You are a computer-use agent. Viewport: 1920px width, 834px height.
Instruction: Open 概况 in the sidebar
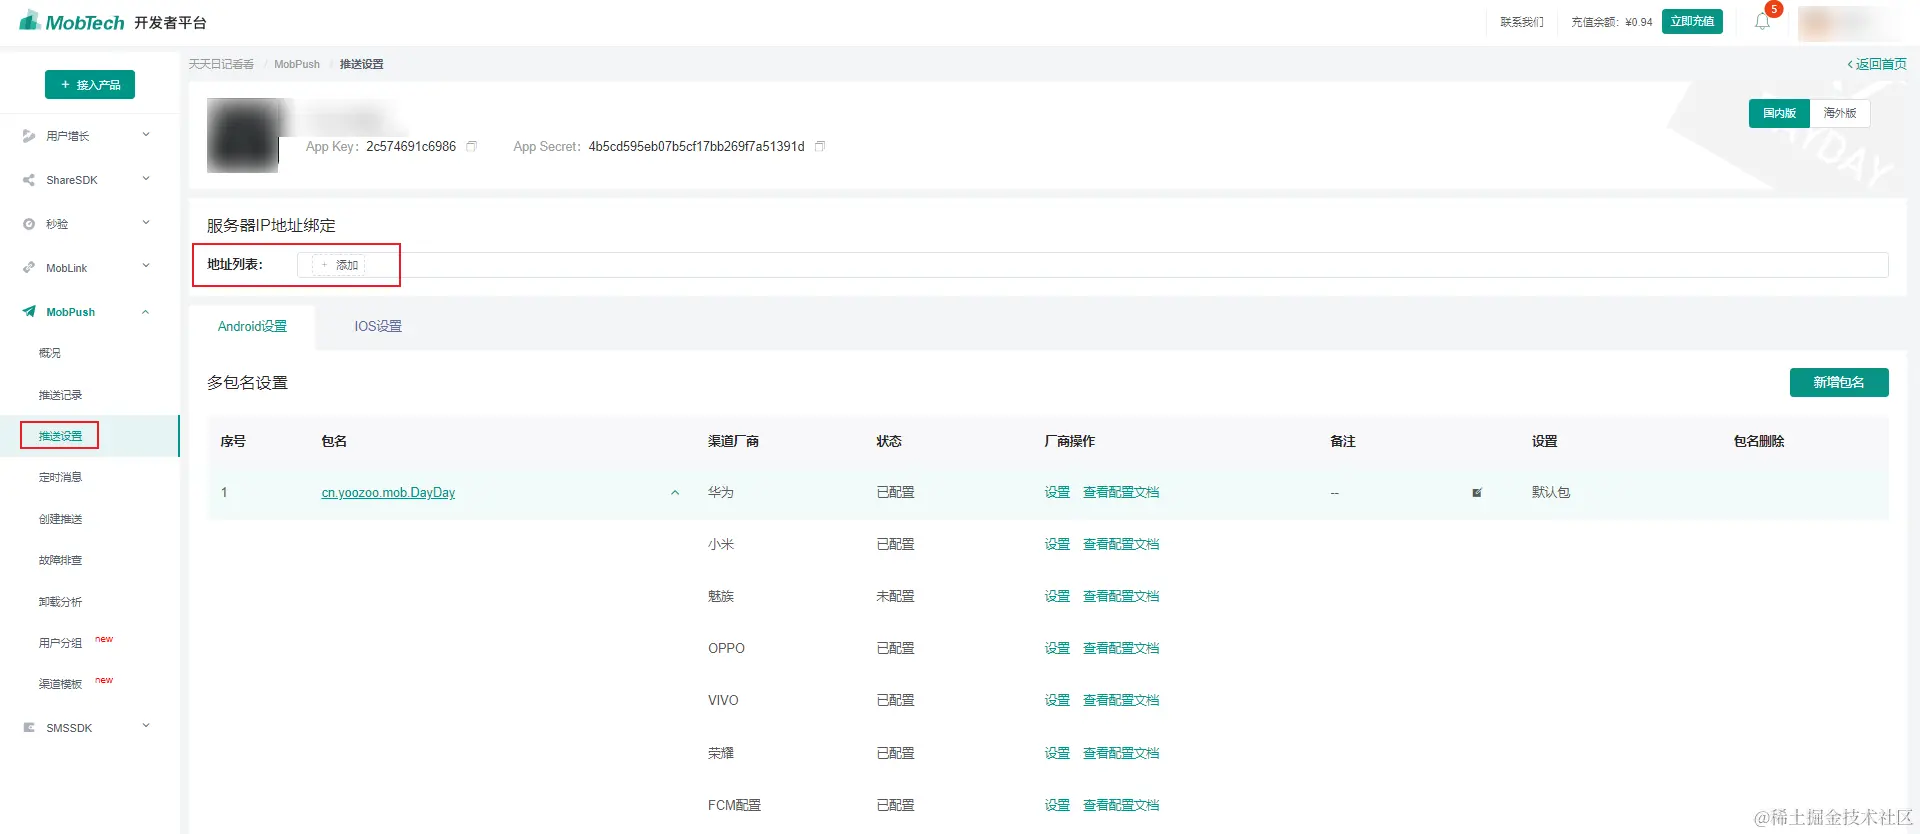(x=50, y=353)
